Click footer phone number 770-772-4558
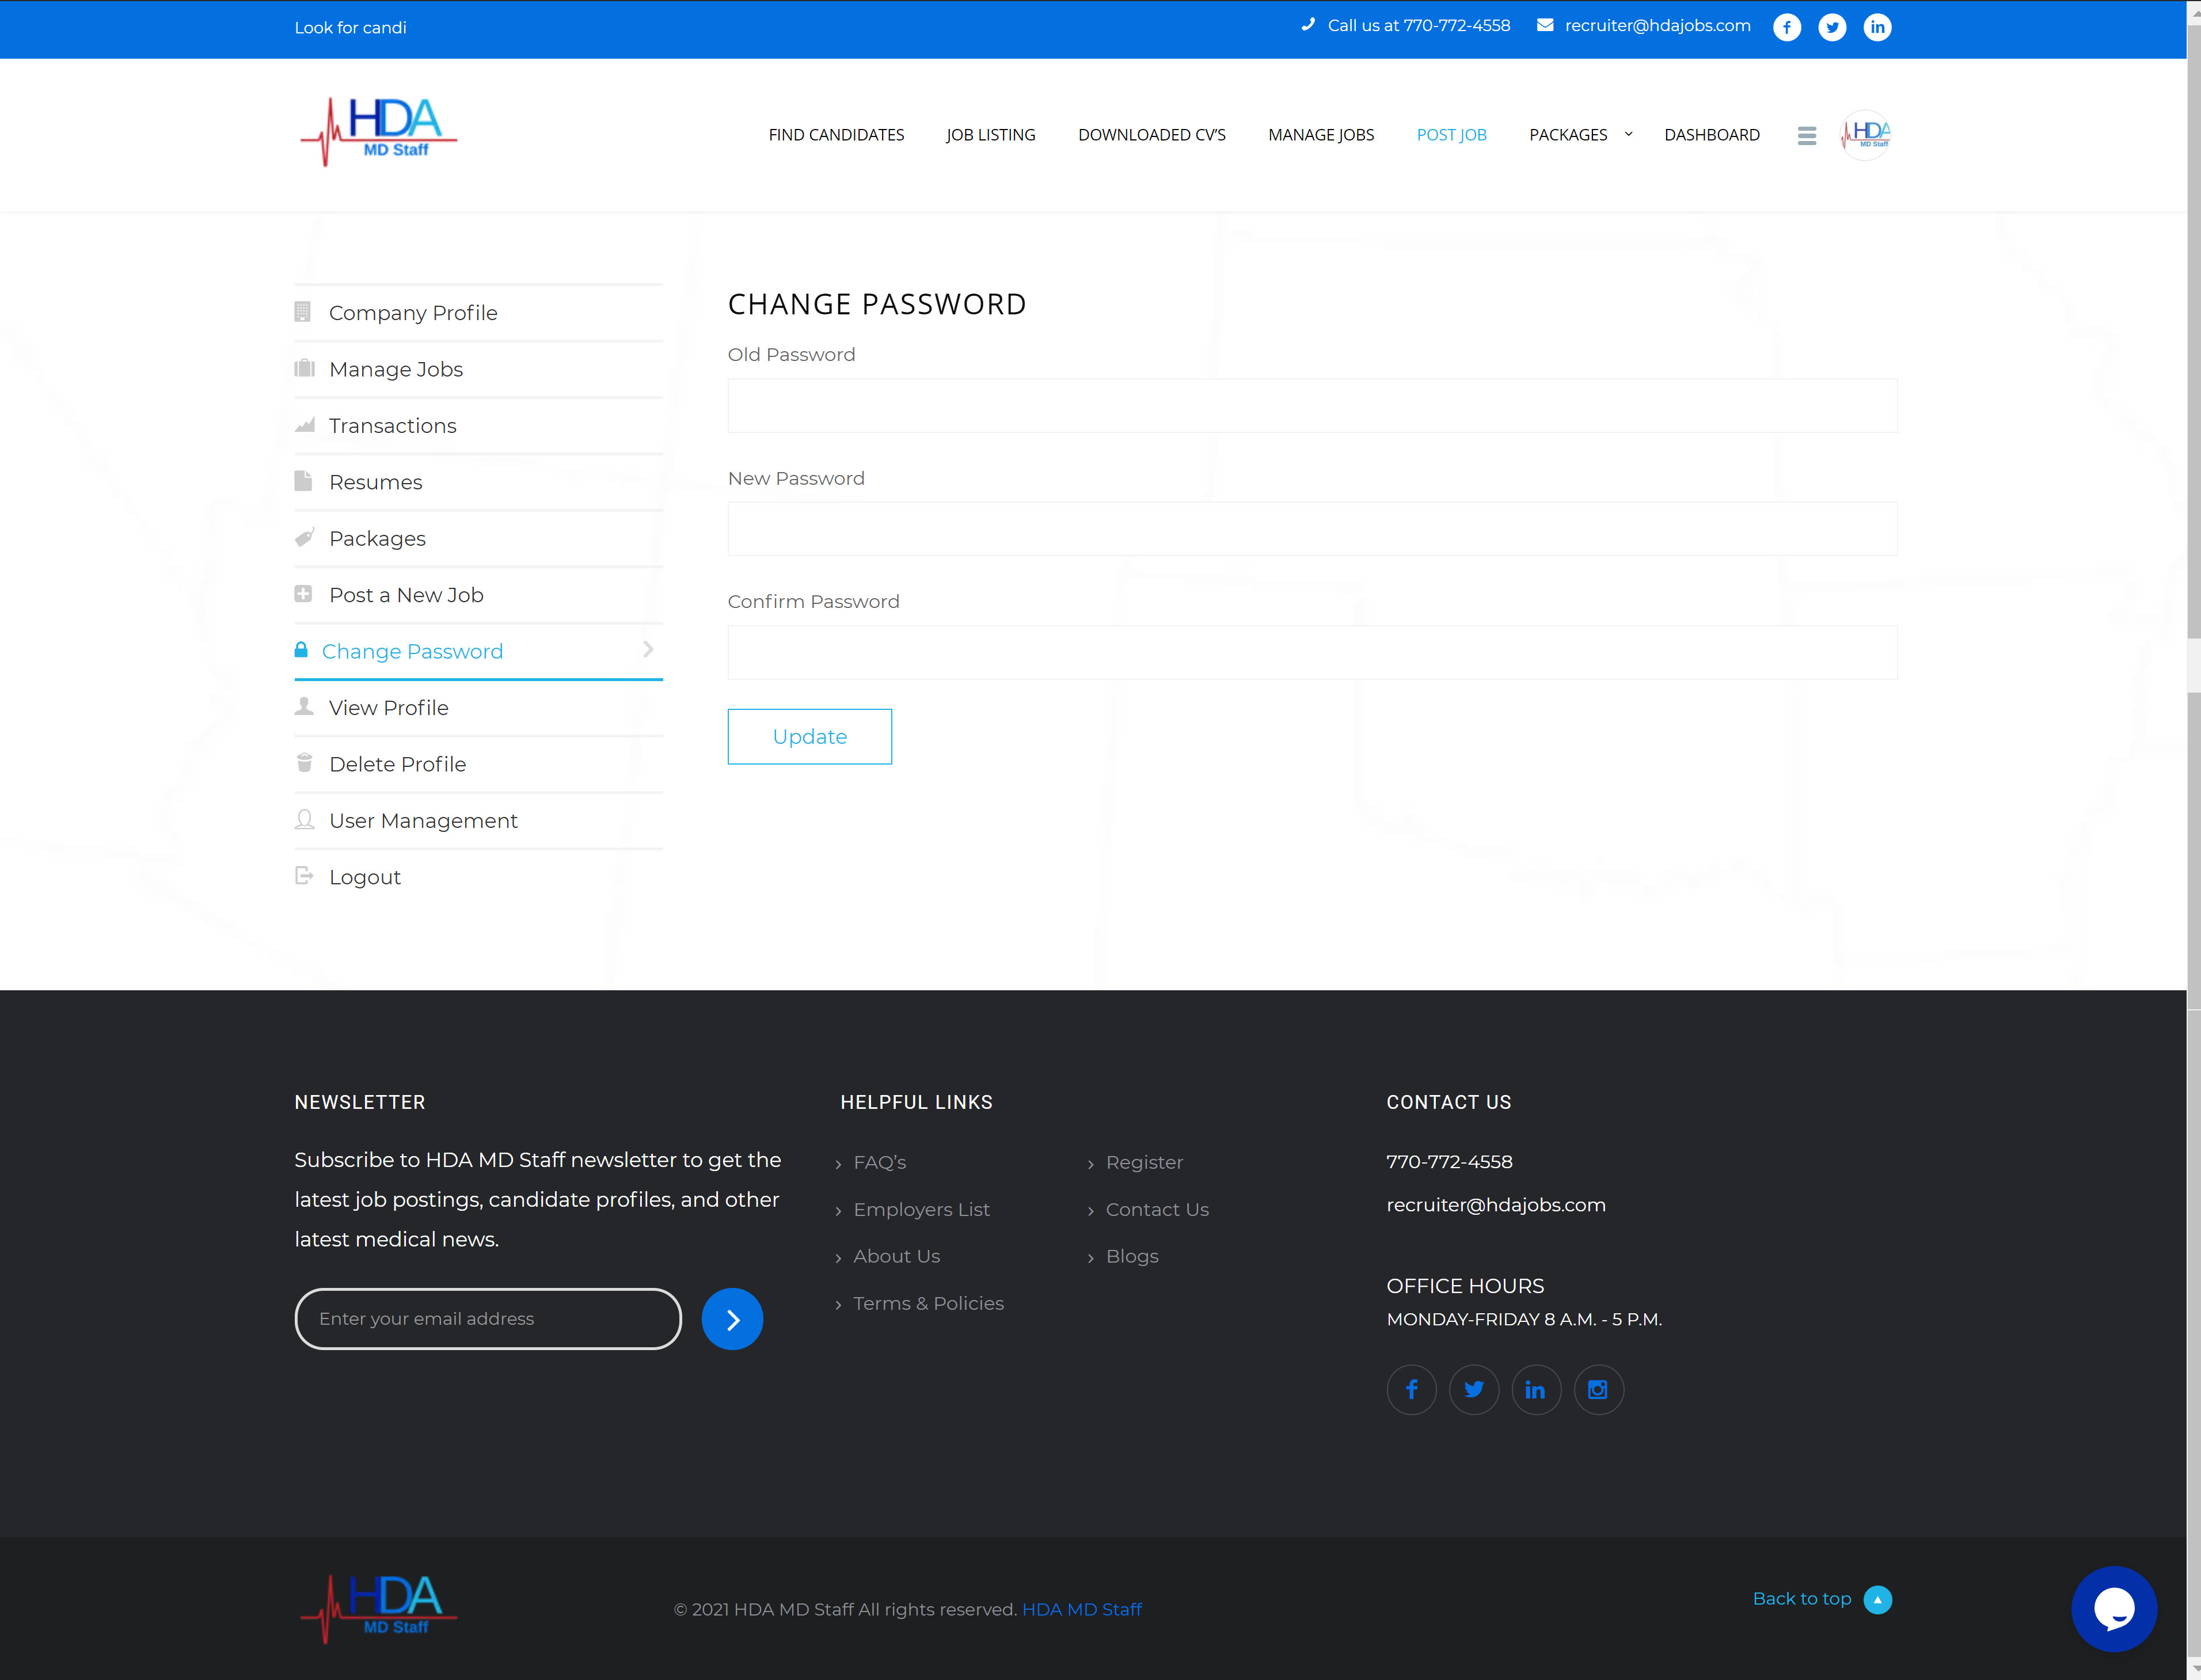This screenshot has width=2201, height=1680. 1449,1161
